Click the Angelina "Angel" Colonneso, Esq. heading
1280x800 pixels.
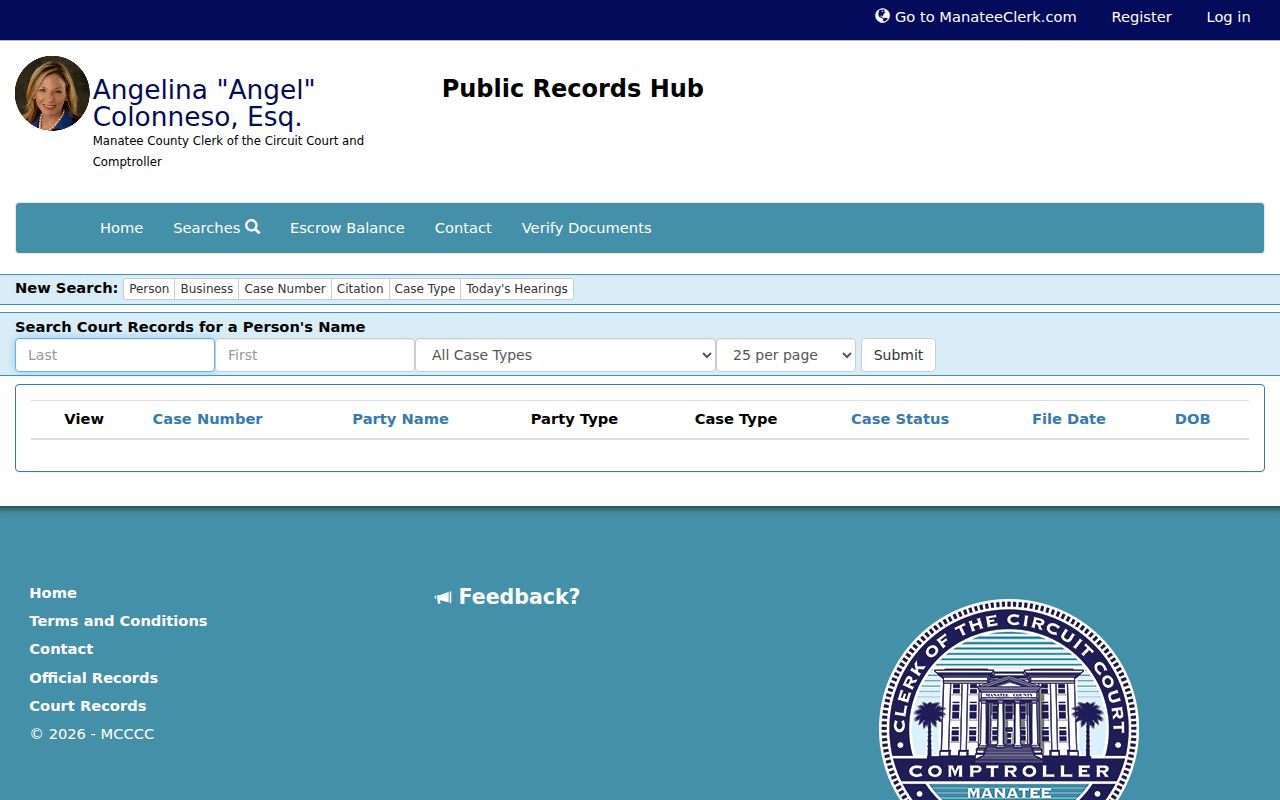click(204, 103)
